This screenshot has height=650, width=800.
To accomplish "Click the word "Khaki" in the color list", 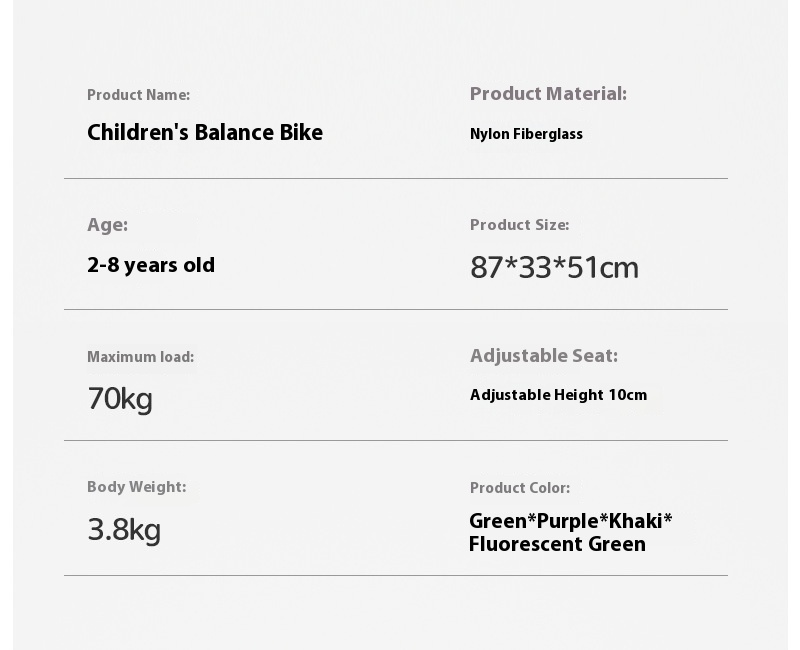I will click(635, 521).
